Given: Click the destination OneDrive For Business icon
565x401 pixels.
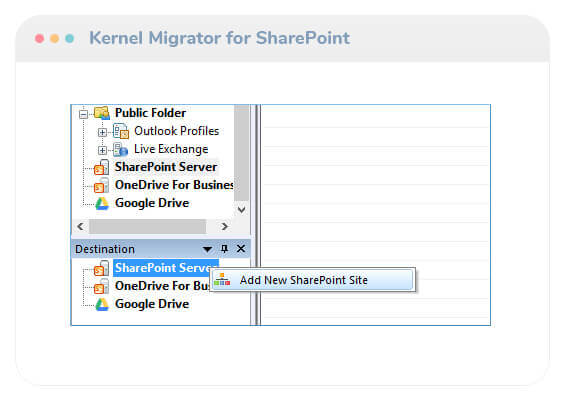Looking at the screenshot, I should pyautogui.click(x=102, y=286).
